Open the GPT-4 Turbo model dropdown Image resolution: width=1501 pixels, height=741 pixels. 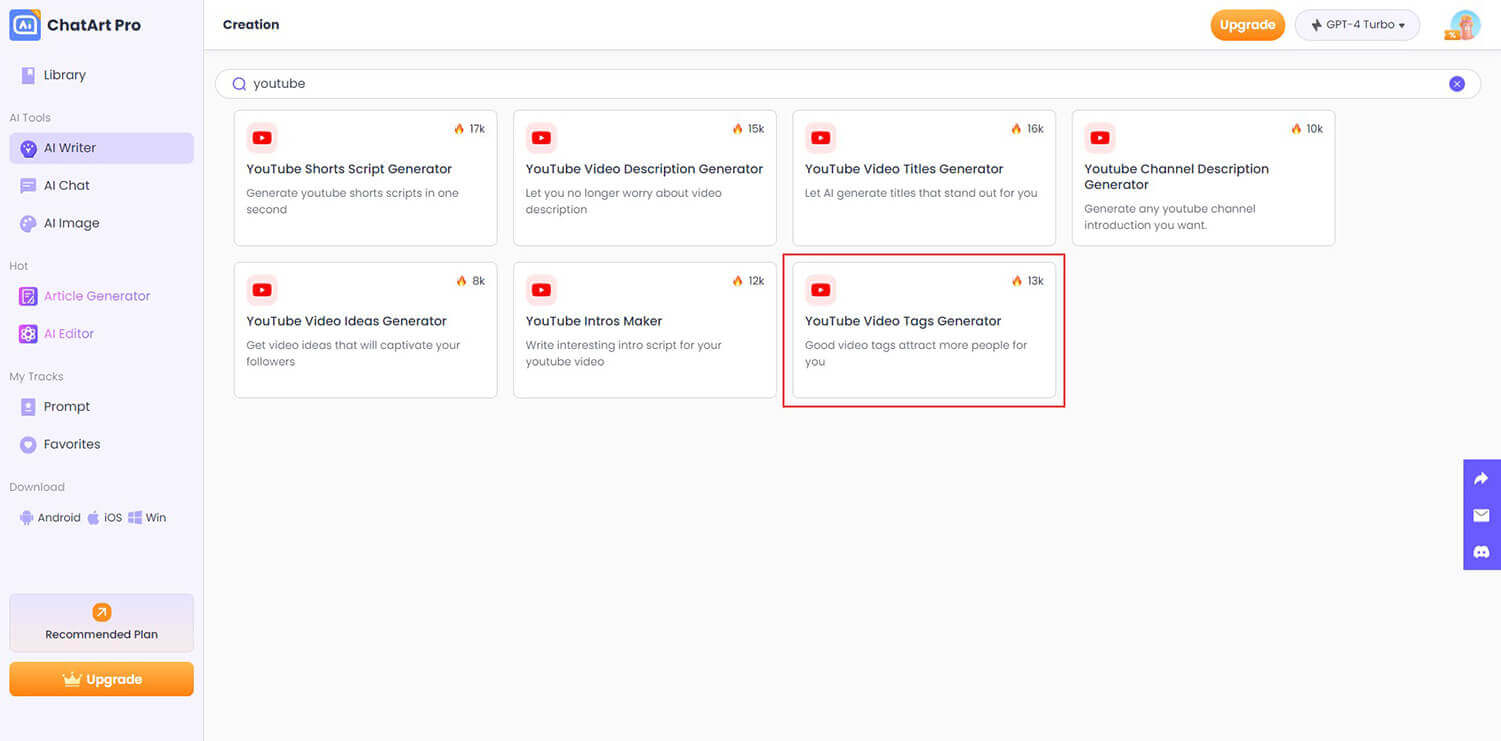point(1357,25)
